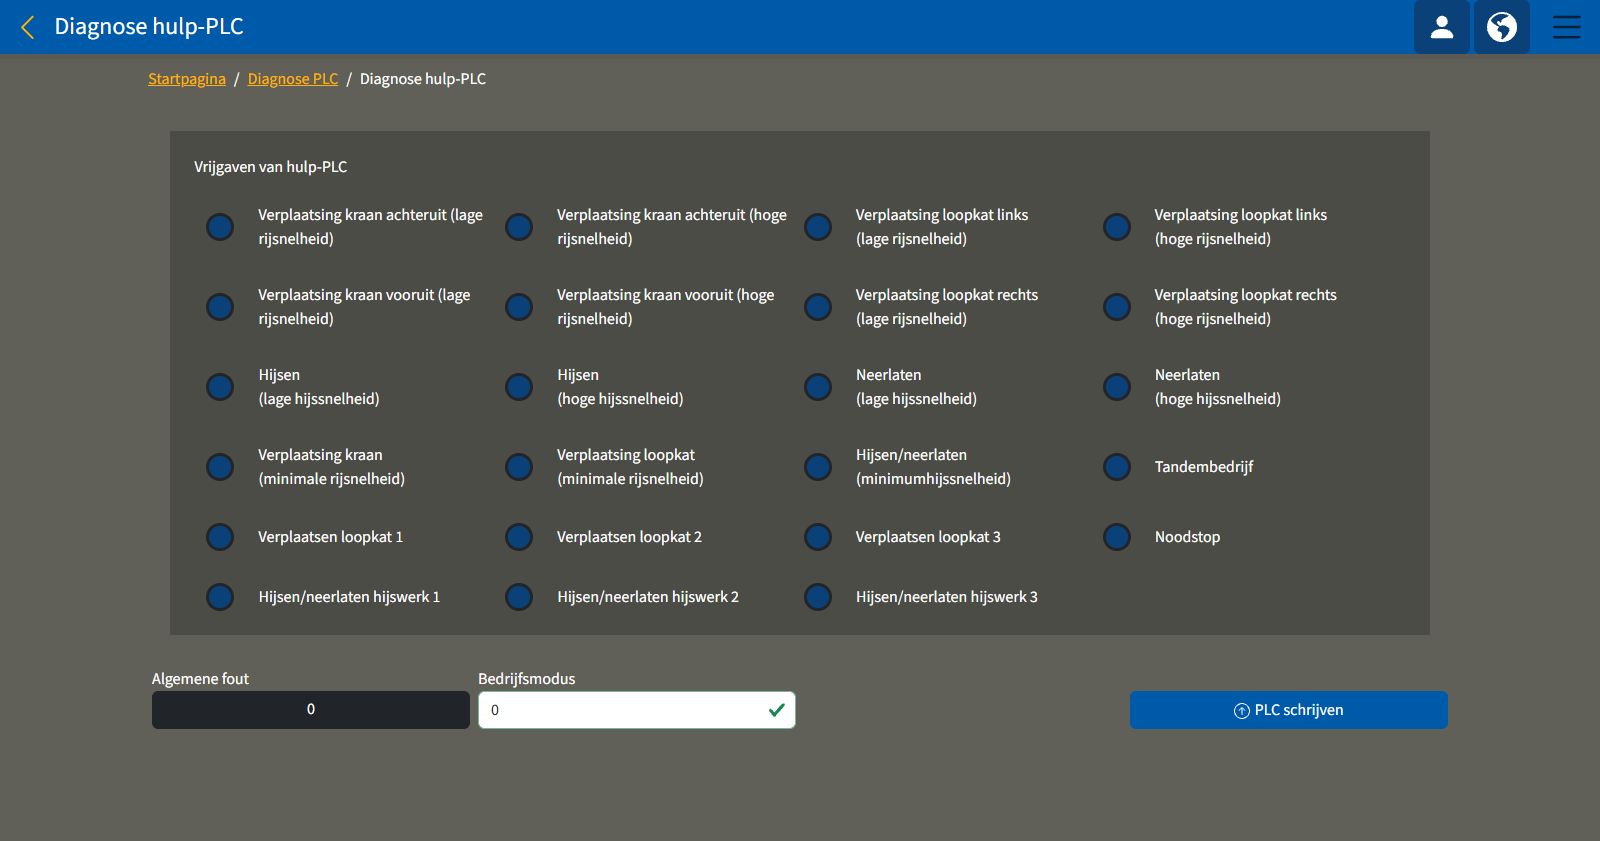Click the Algemene fout value field
1600x841 pixels.
310,710
